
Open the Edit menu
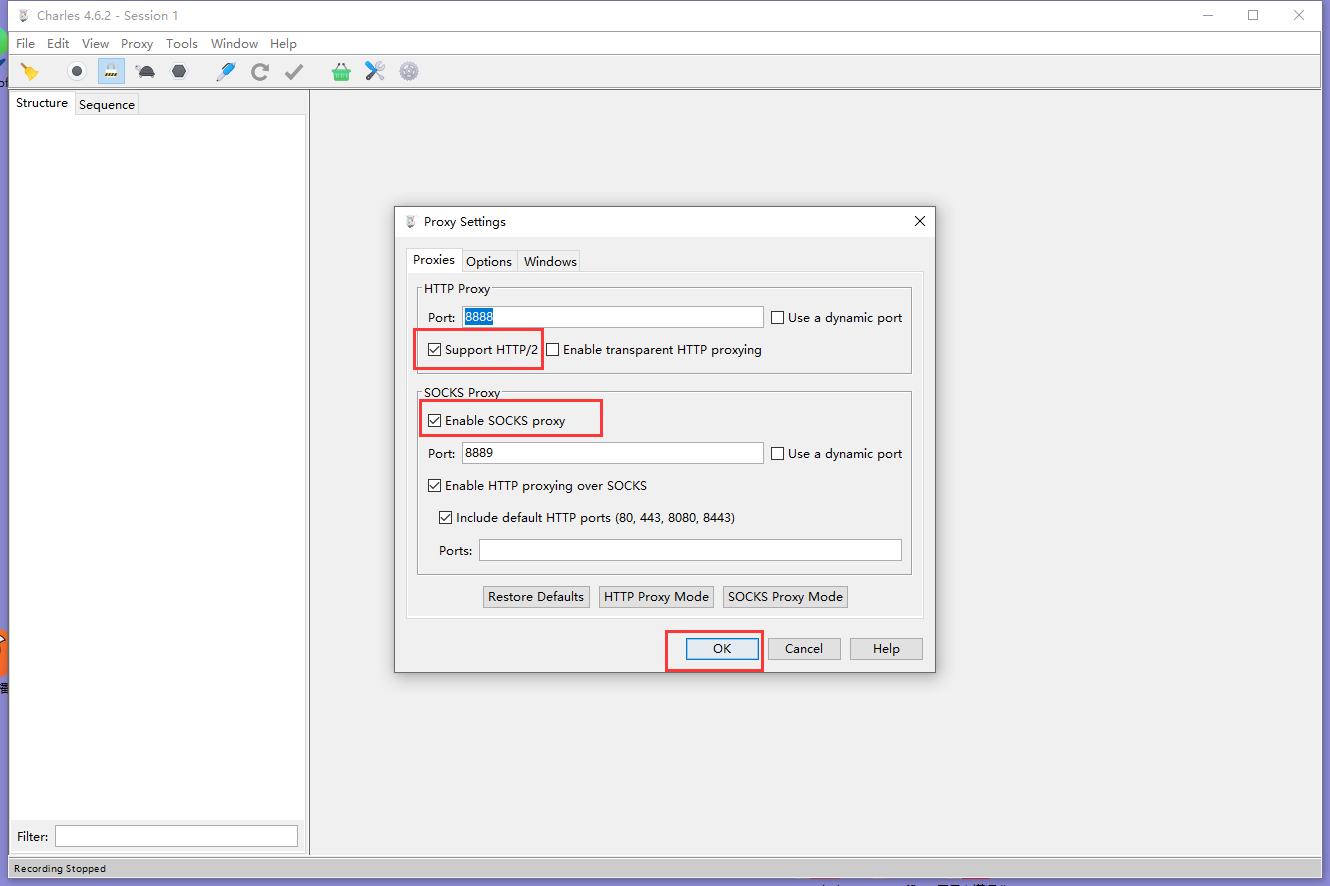point(58,44)
